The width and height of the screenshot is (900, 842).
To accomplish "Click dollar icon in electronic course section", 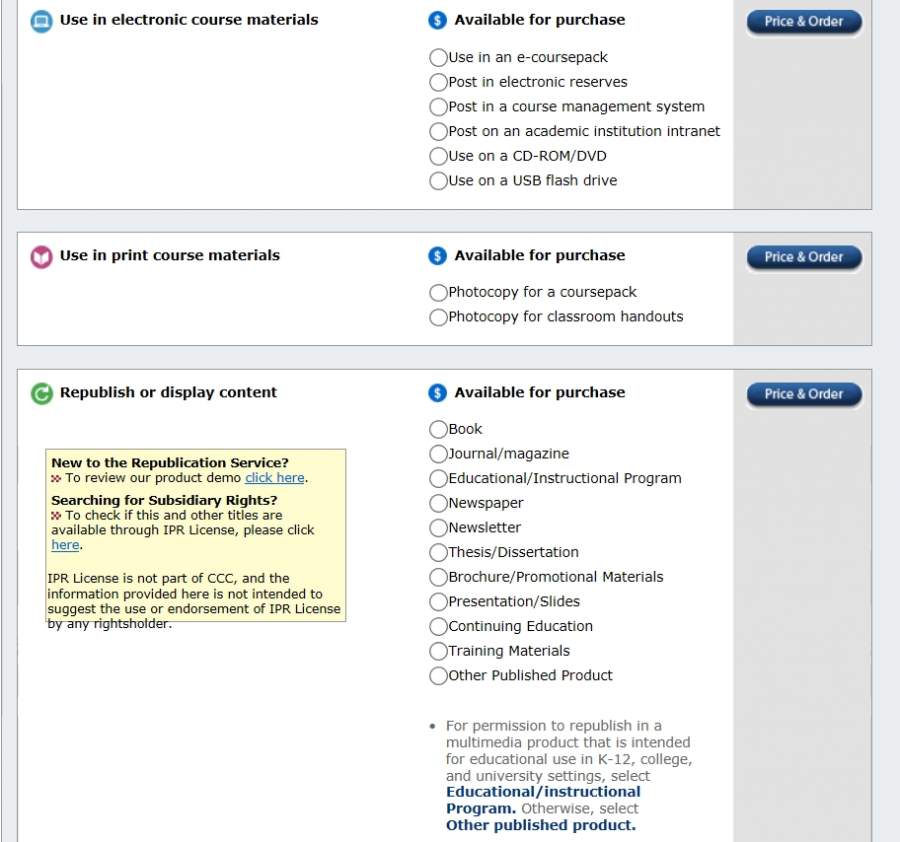I will (437, 20).
